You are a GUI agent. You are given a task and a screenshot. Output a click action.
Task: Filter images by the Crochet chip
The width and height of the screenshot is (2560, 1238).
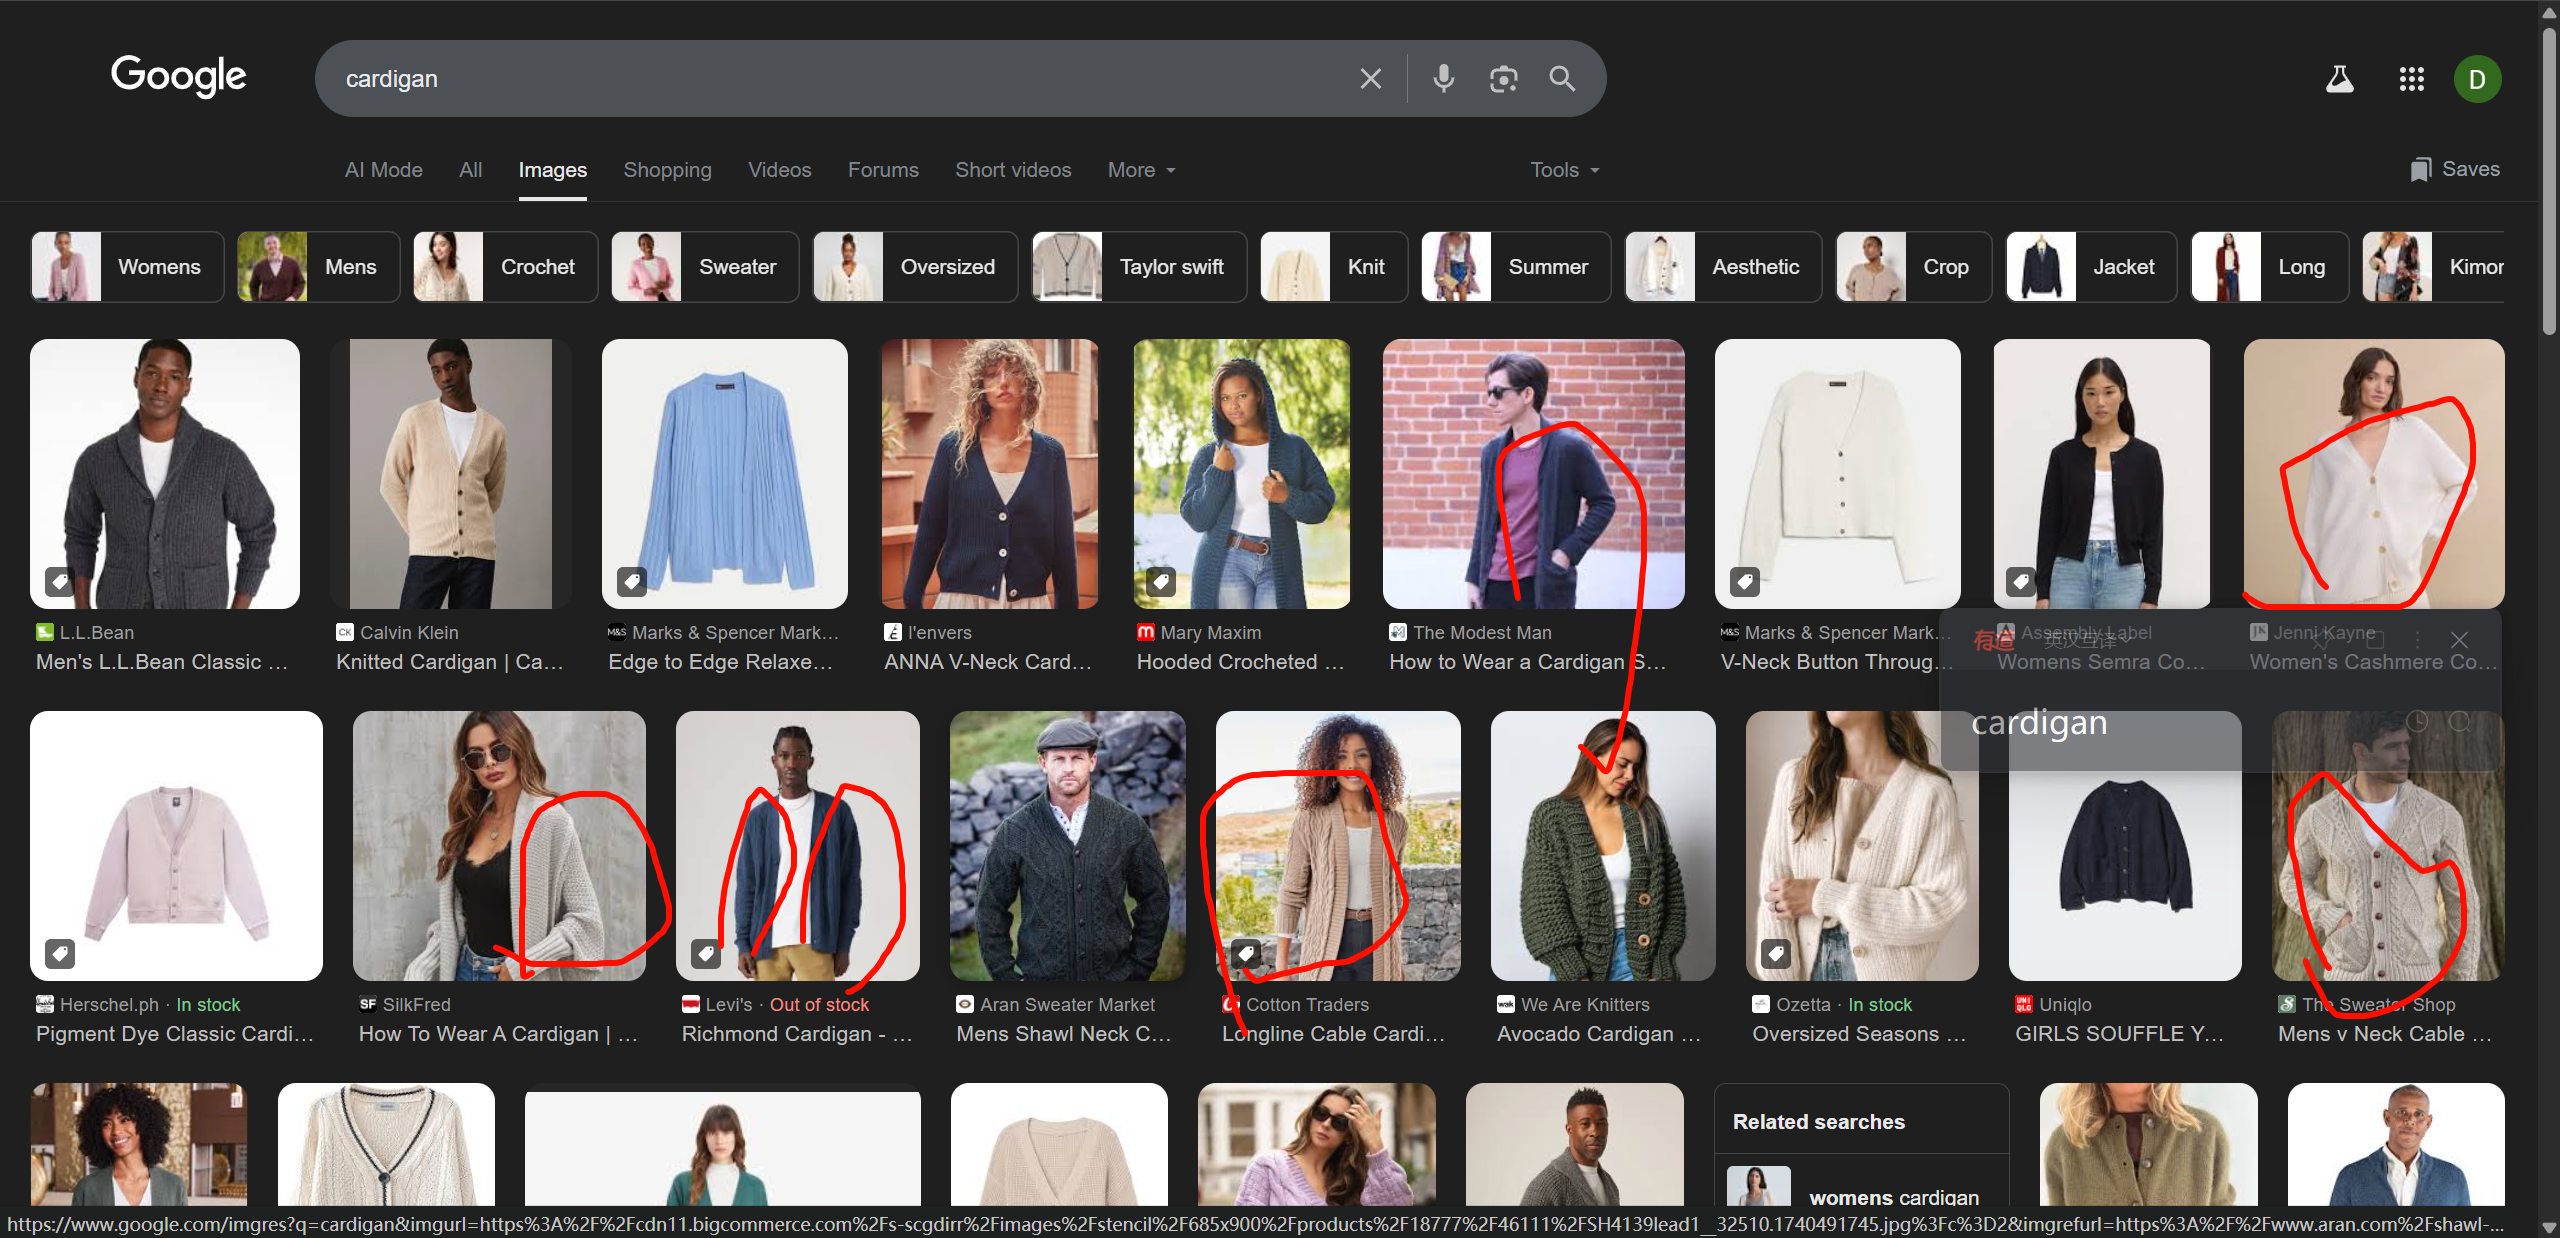click(x=505, y=267)
